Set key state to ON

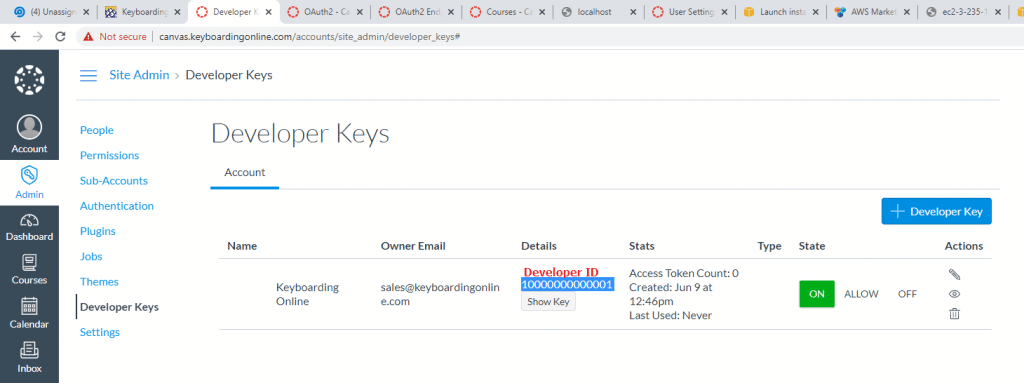click(x=817, y=294)
